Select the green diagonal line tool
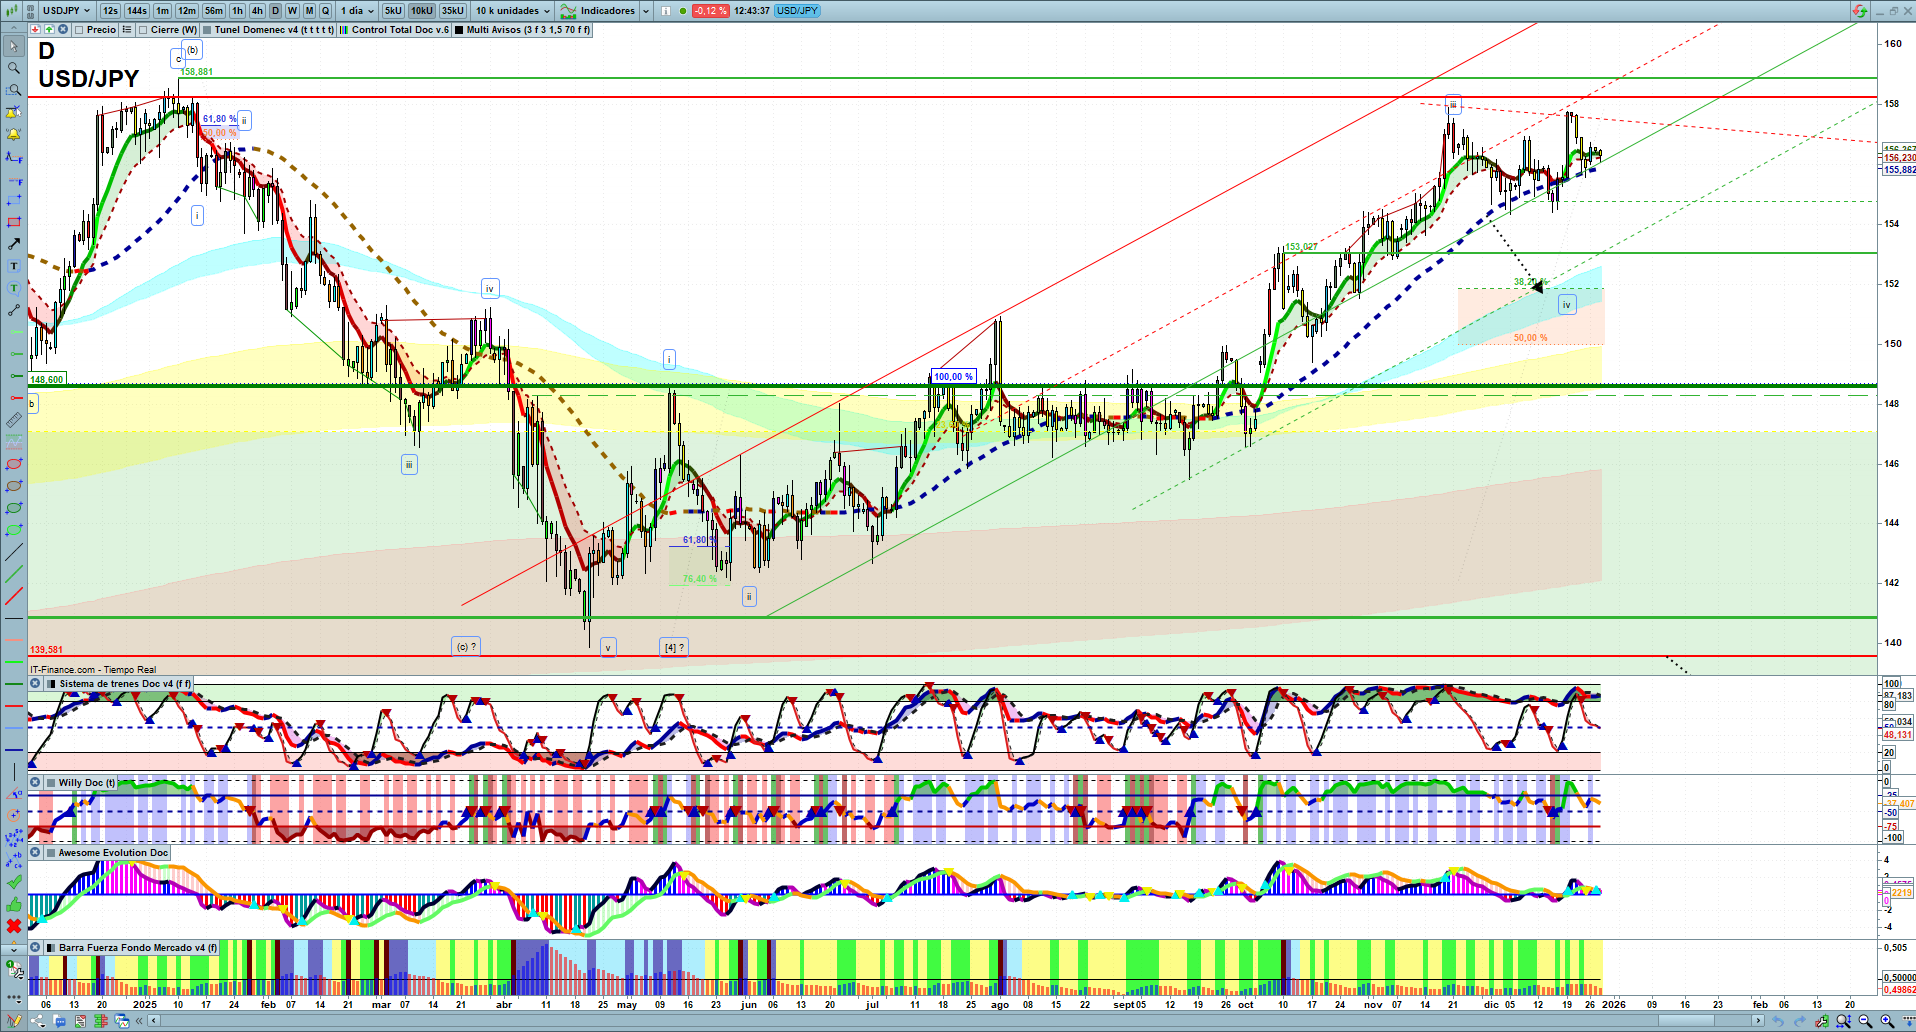1916x1032 pixels. click(14, 574)
